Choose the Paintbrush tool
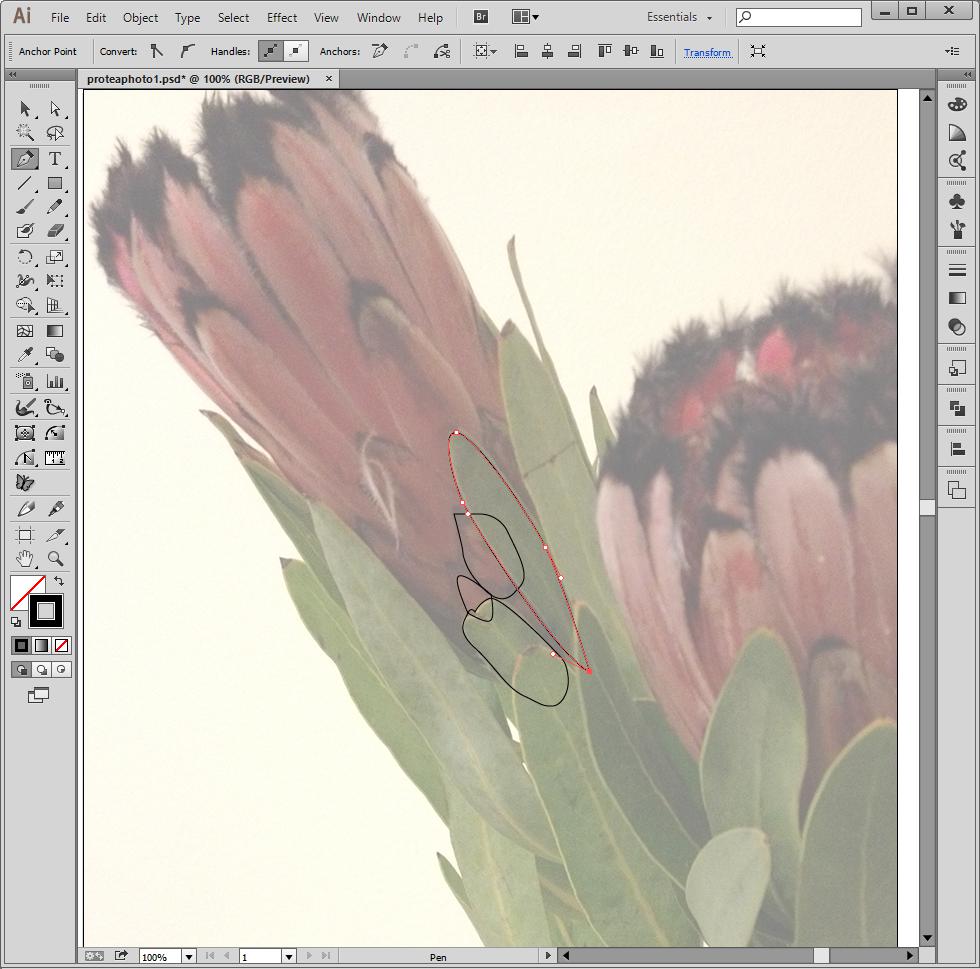The width and height of the screenshot is (980, 969). coord(25,207)
